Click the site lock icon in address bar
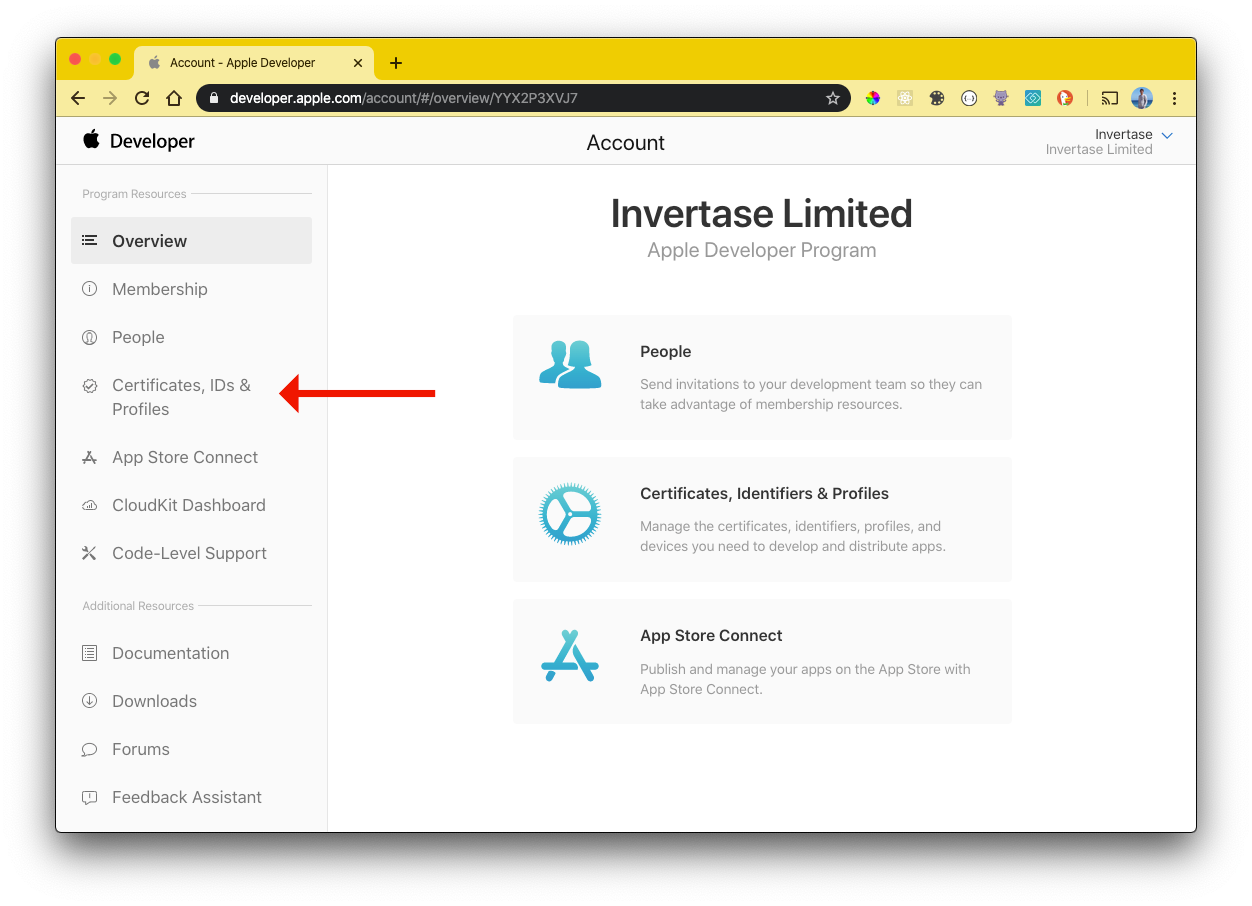This screenshot has height=906, width=1252. tap(213, 98)
